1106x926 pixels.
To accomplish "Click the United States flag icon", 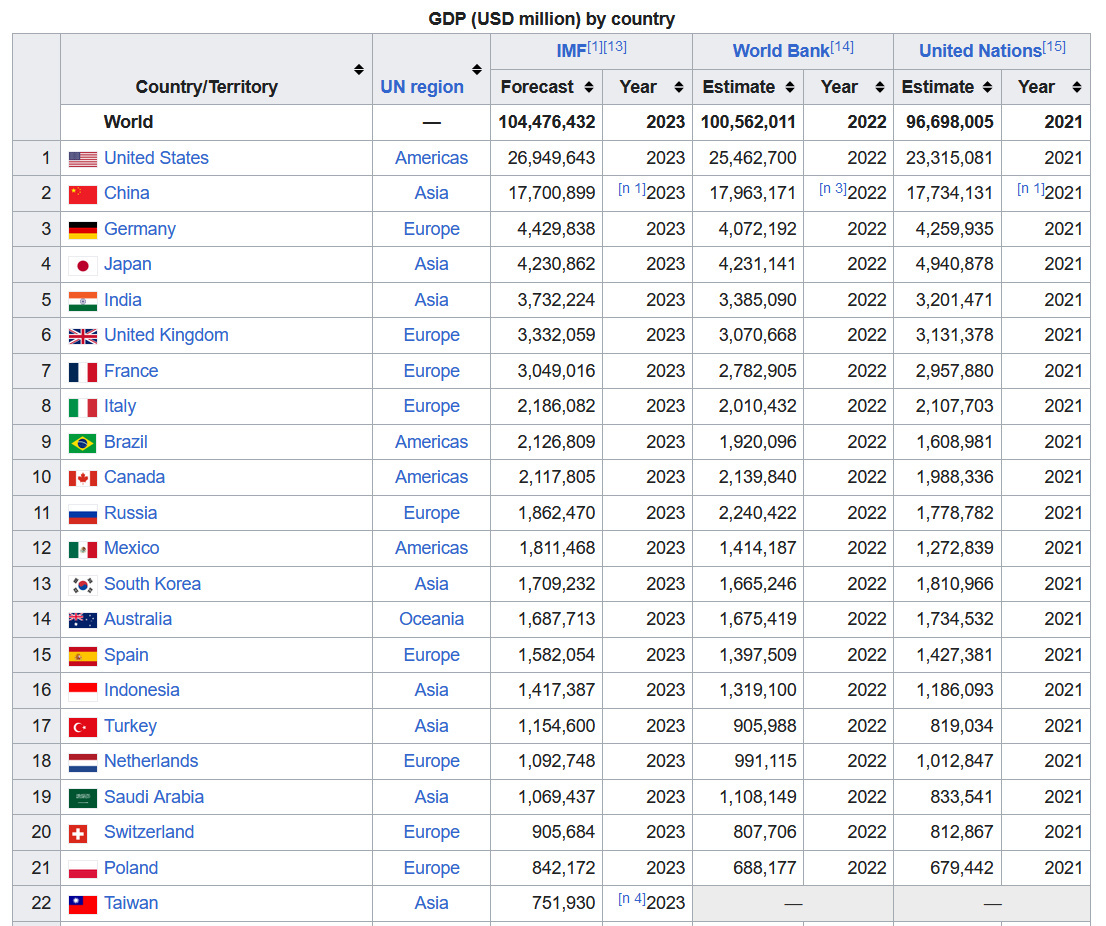I will tap(82, 159).
